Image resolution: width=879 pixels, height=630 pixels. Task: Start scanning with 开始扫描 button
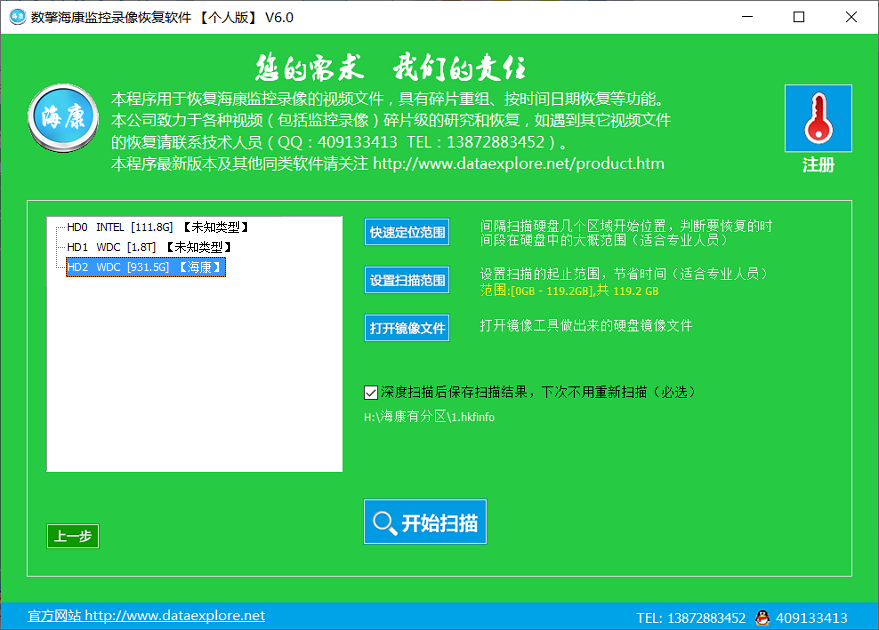click(425, 522)
